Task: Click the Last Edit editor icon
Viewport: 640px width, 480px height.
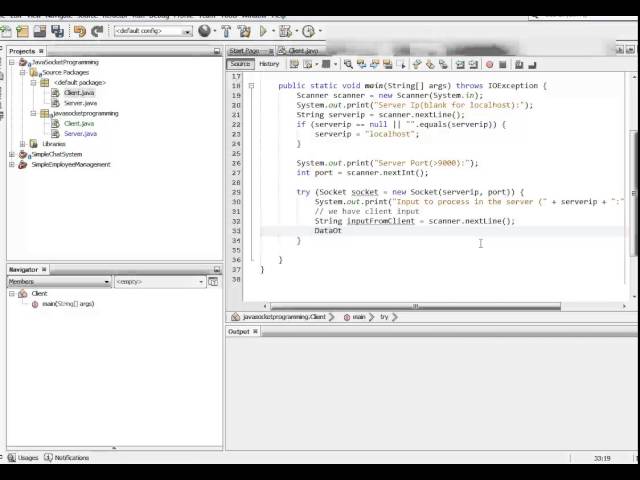Action: coord(294,64)
